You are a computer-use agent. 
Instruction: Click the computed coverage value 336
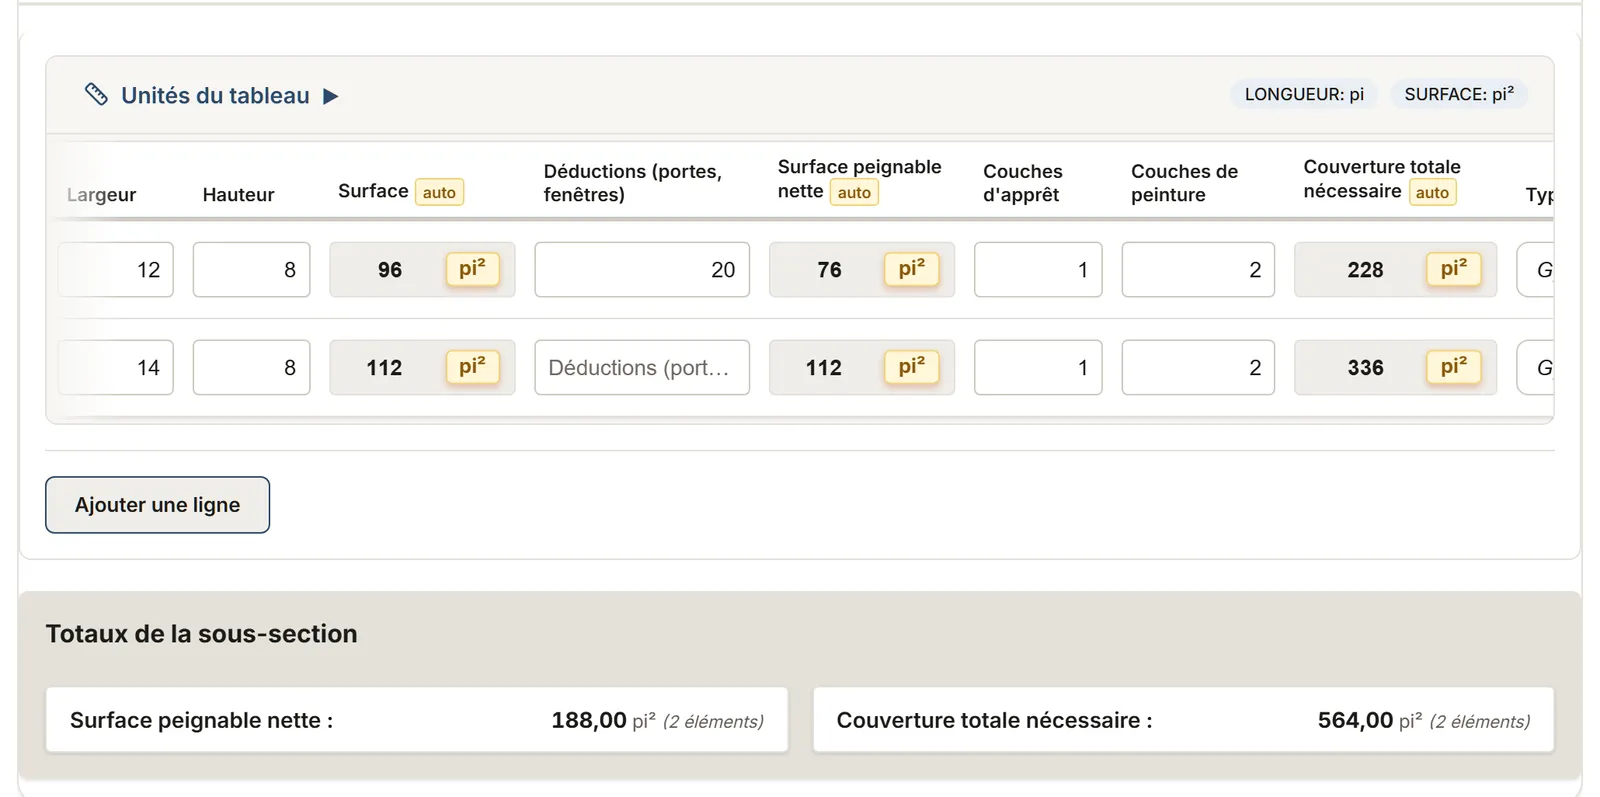(x=1365, y=368)
